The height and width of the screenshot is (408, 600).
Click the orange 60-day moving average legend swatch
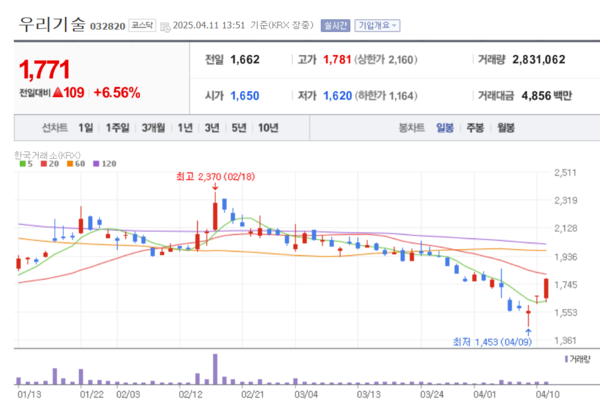click(70, 164)
